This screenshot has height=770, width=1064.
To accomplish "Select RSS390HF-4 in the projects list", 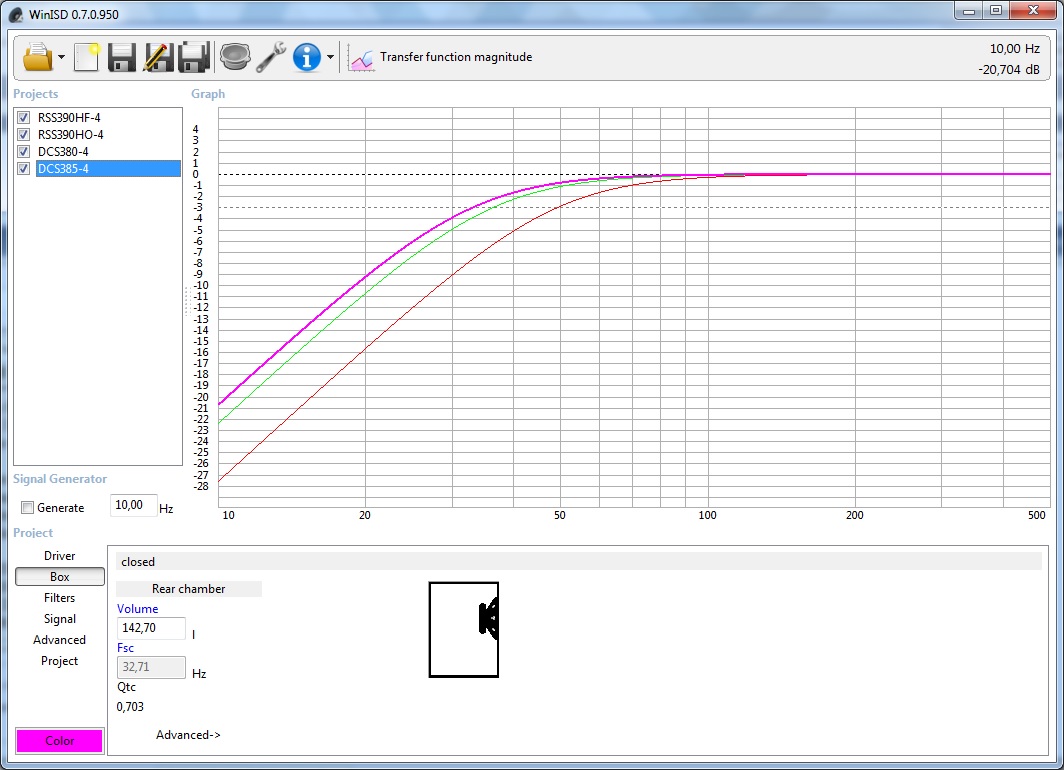I will pyautogui.click(x=69, y=117).
